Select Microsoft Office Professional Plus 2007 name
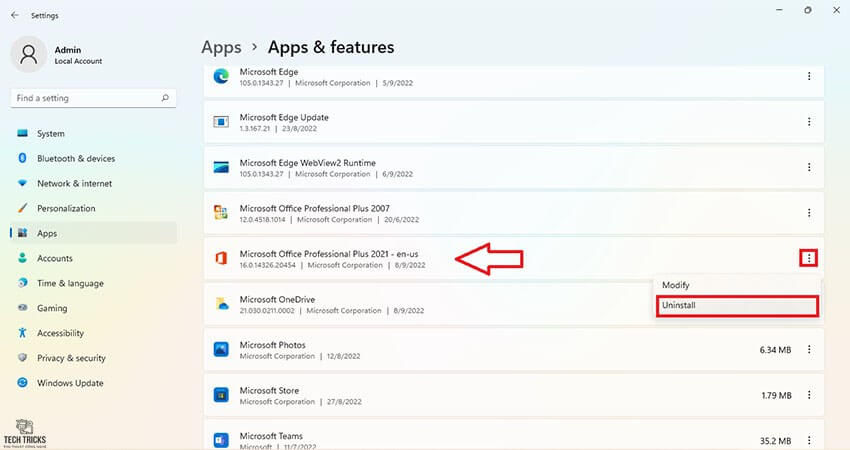The width and height of the screenshot is (850, 450). point(314,208)
